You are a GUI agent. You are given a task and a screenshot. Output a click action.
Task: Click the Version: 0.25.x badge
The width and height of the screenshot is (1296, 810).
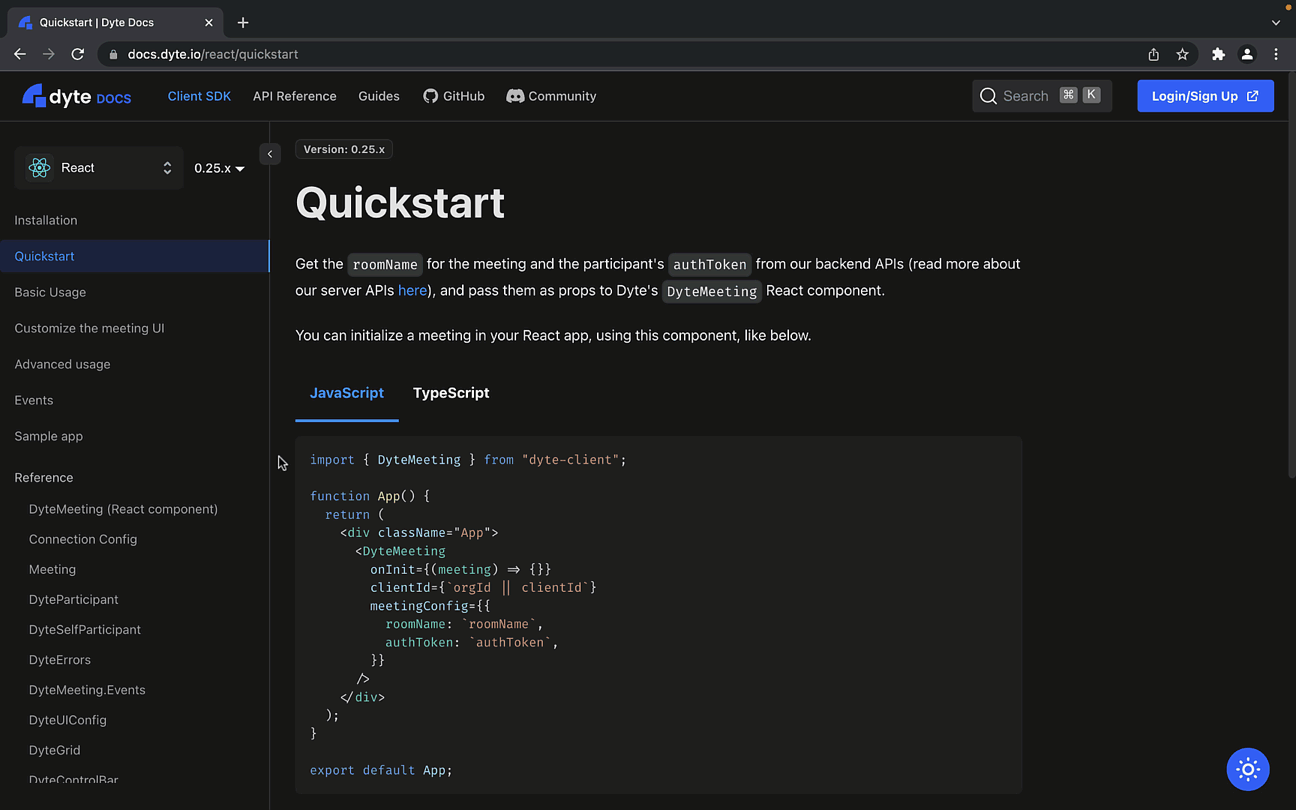pos(344,149)
